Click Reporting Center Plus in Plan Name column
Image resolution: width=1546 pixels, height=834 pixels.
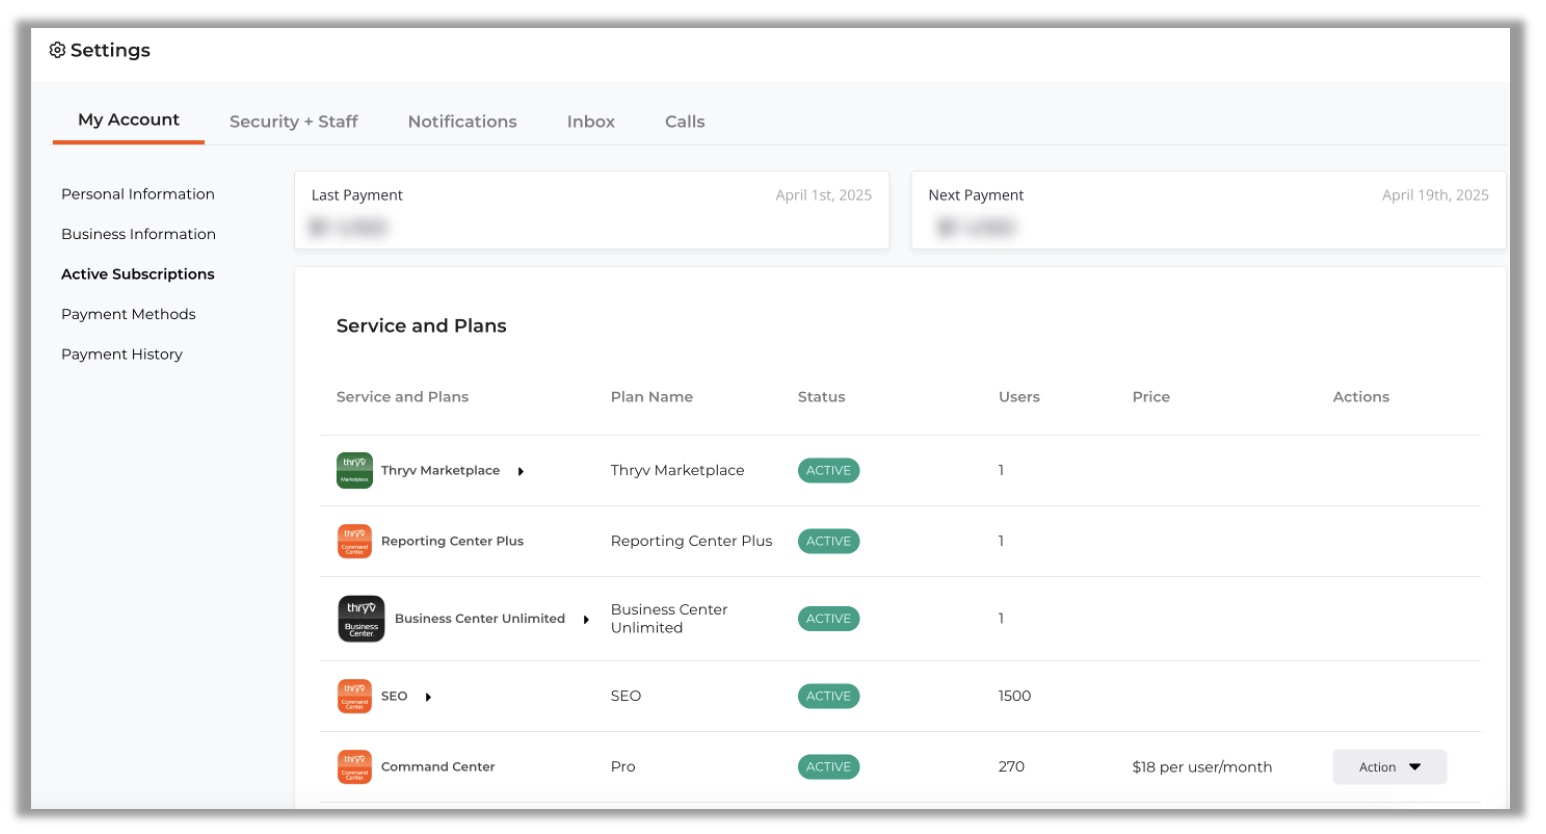click(691, 542)
